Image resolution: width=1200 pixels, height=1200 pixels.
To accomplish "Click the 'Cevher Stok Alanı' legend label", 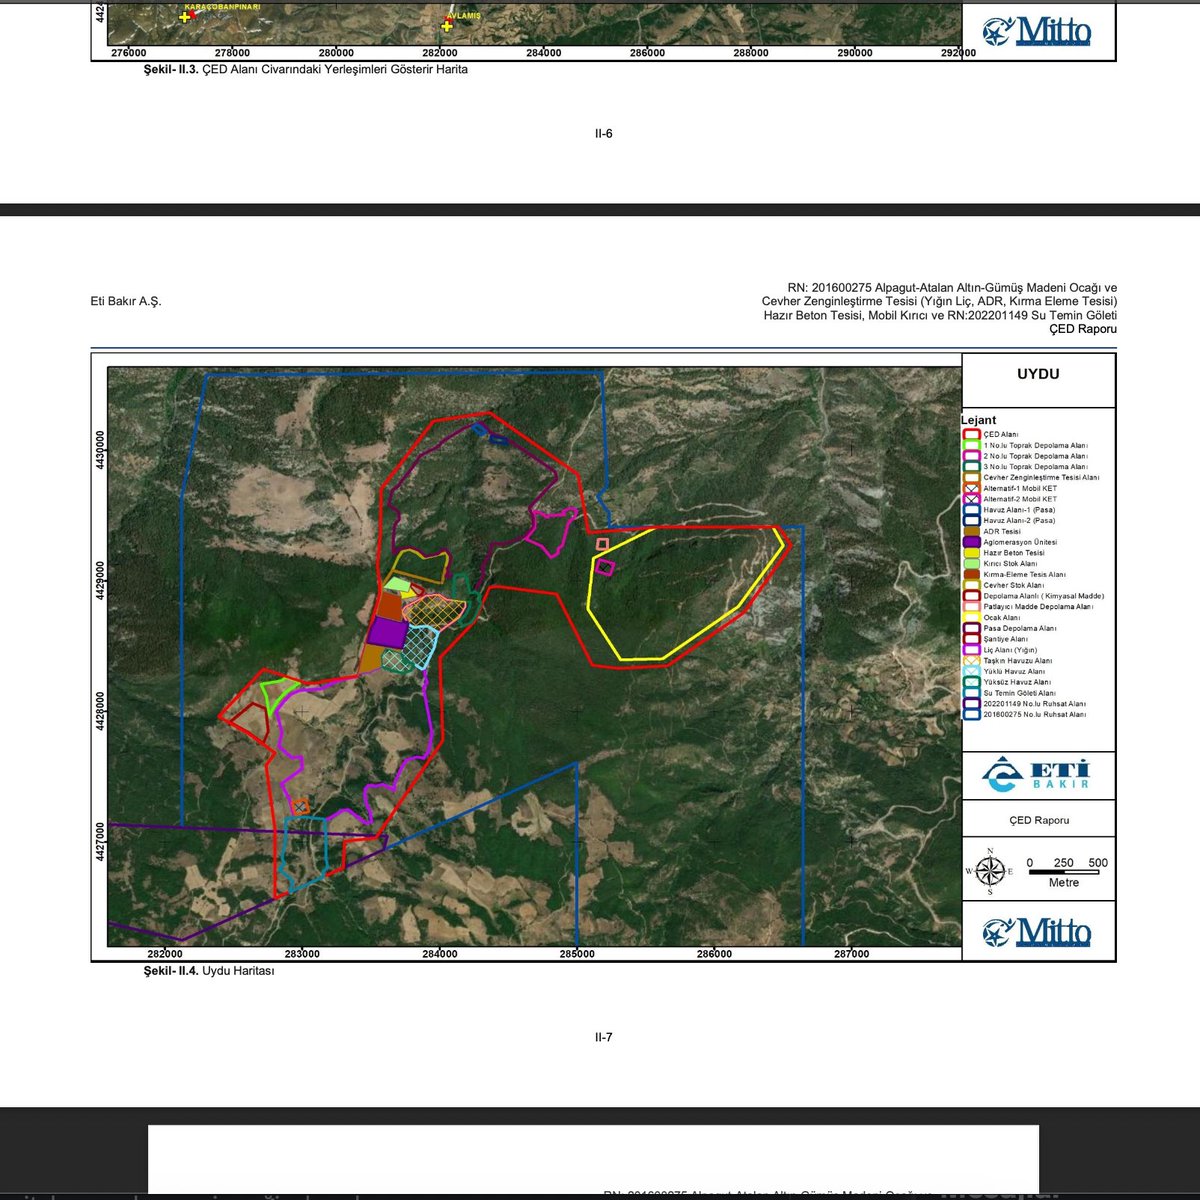I will (1013, 586).
